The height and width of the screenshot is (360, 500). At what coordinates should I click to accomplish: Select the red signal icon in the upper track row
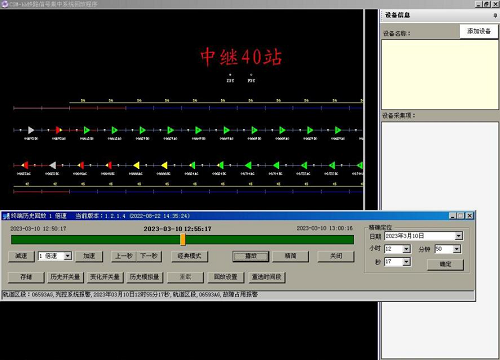pos(59,130)
